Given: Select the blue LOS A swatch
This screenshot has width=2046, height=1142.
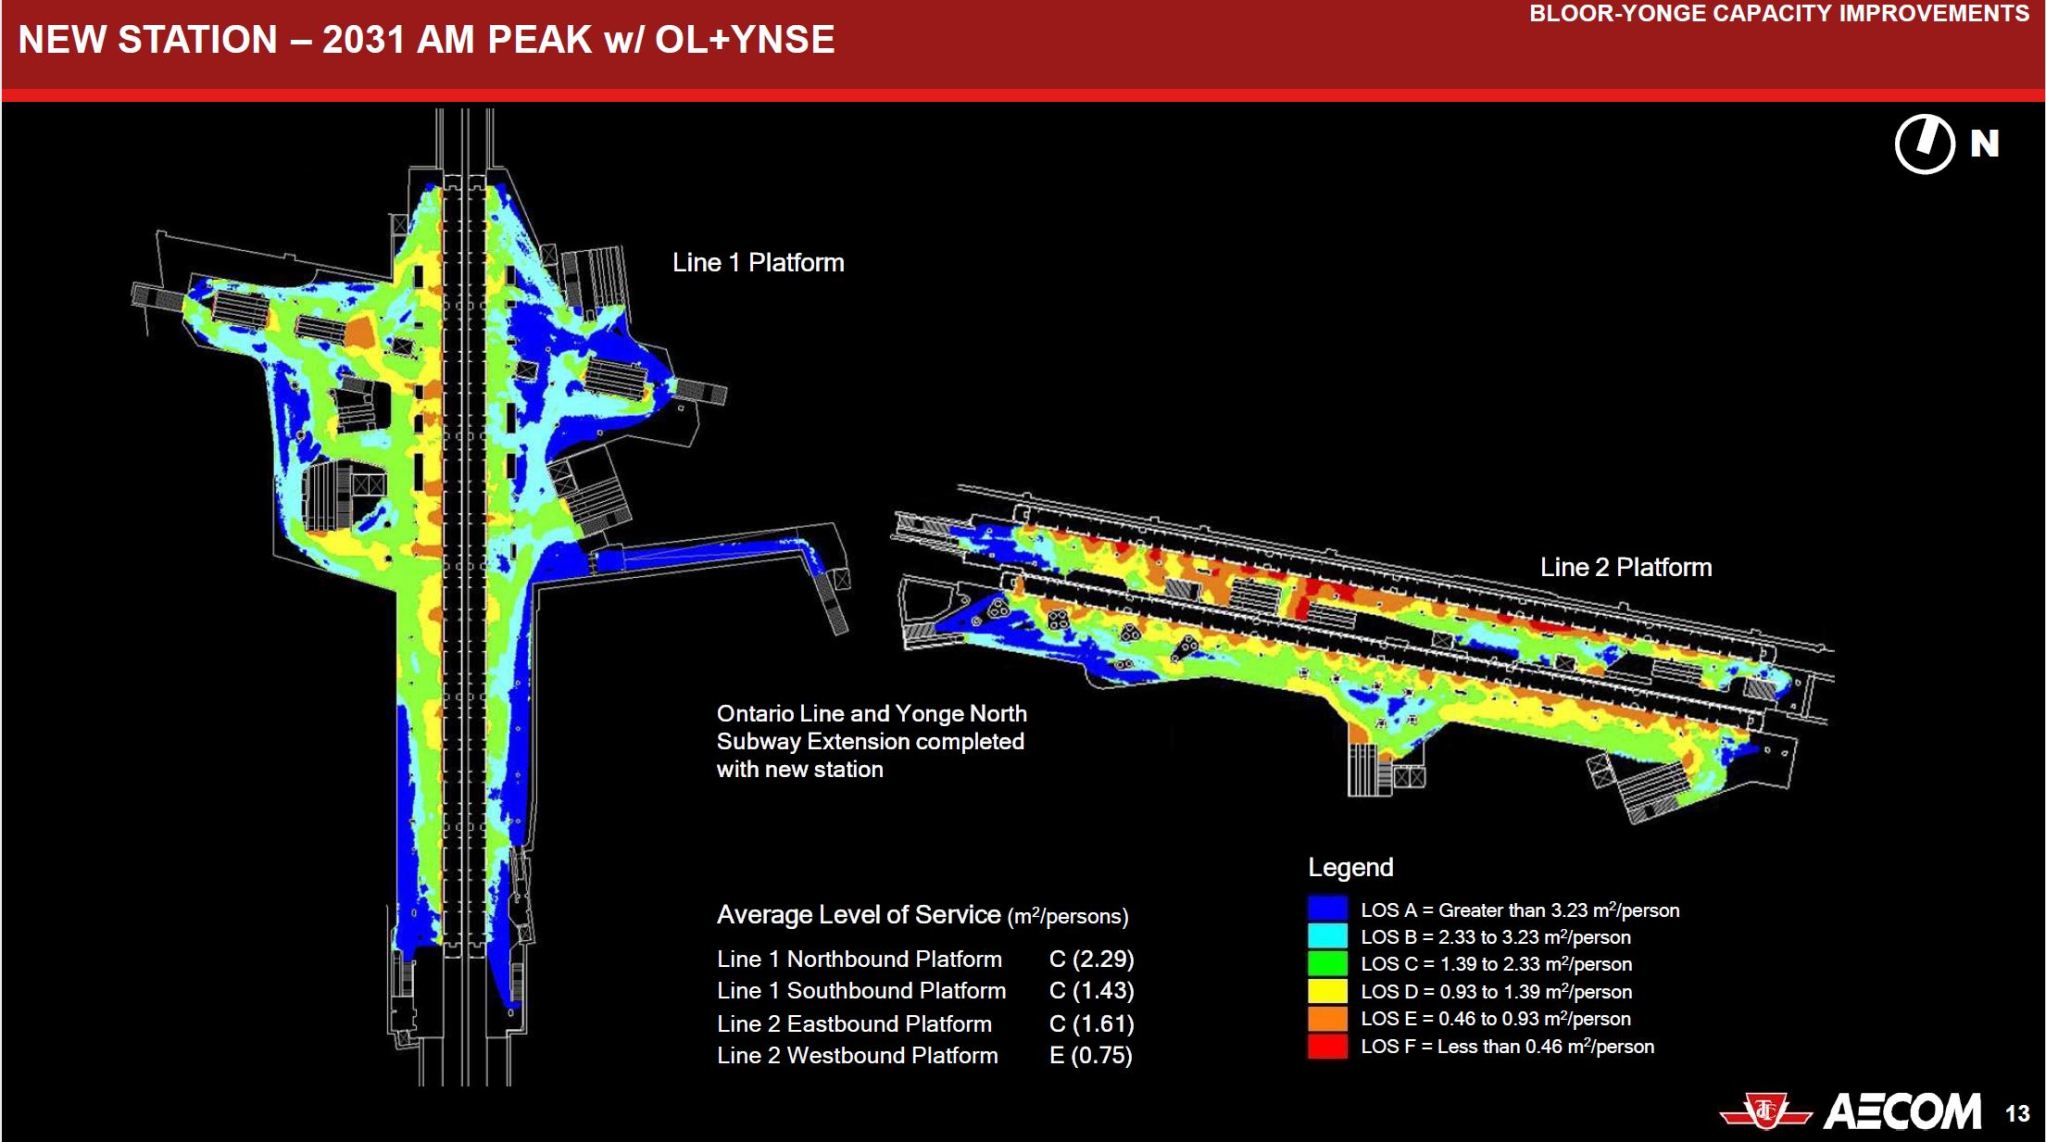Looking at the screenshot, I should pyautogui.click(x=1327, y=909).
